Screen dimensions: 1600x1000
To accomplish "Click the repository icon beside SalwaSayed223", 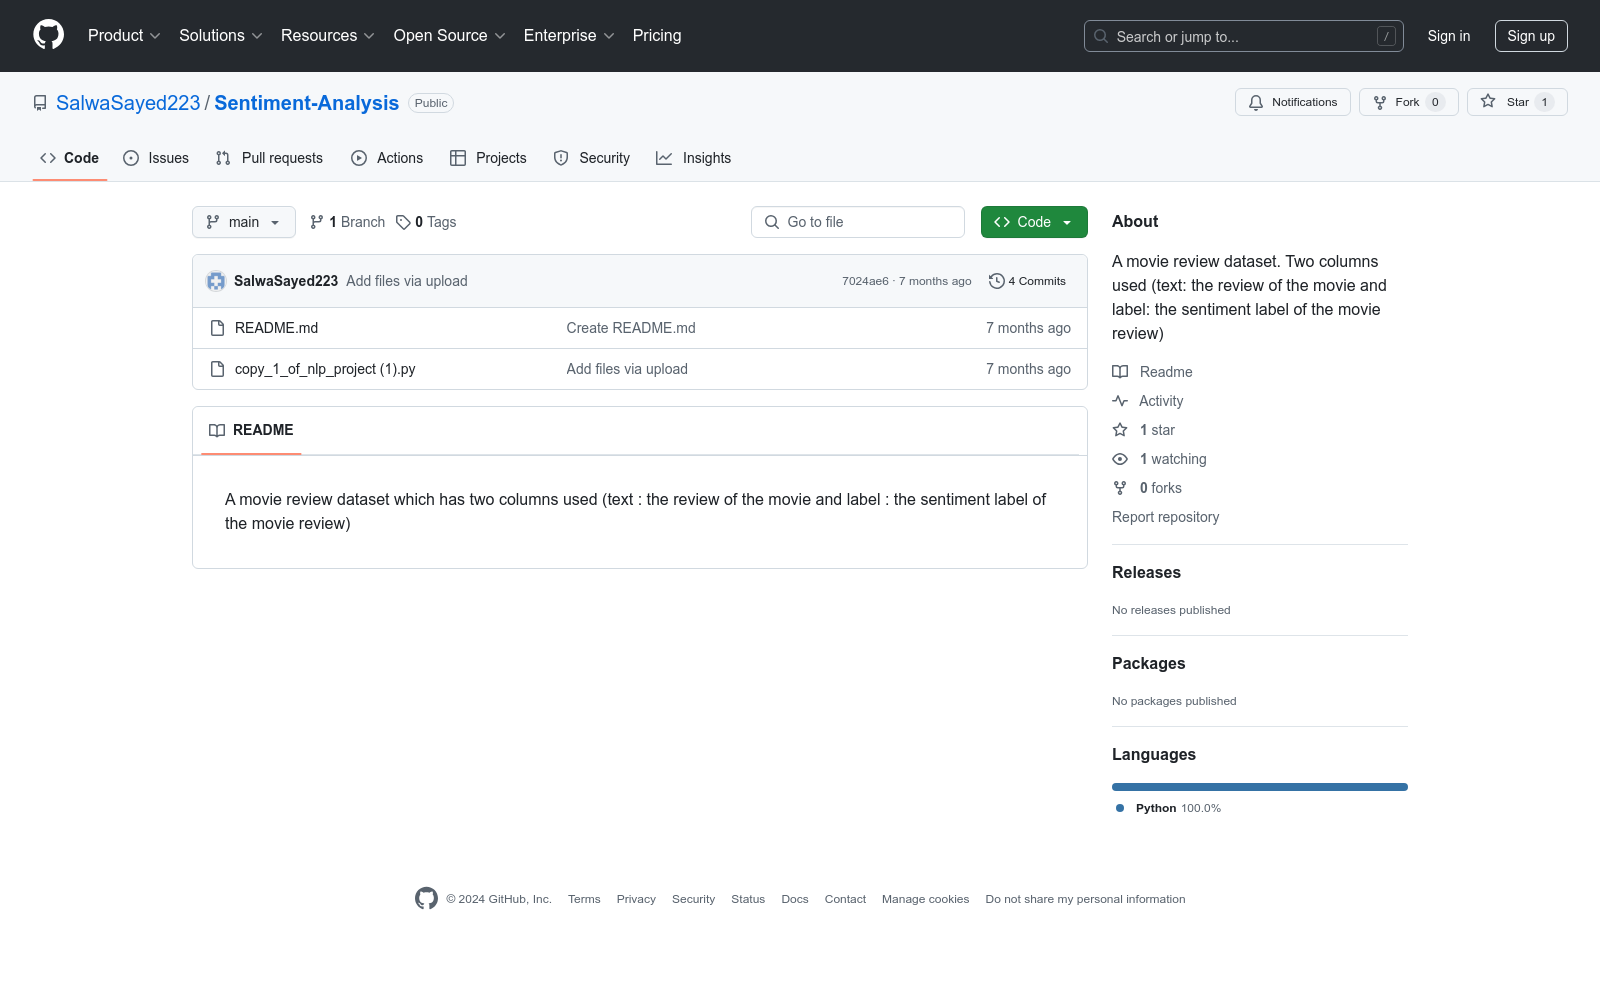I will (x=40, y=103).
